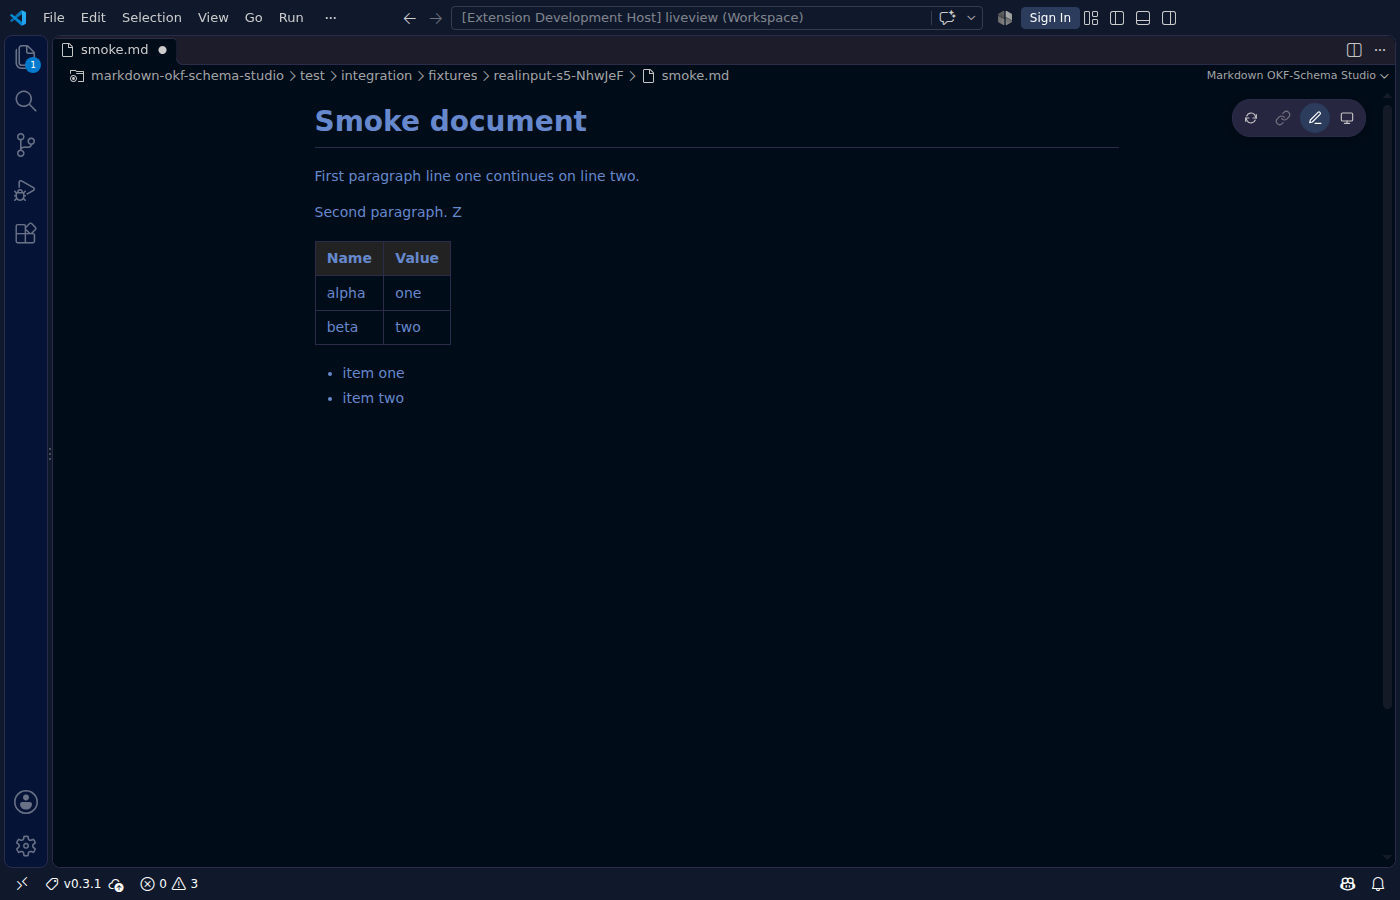Open the Explorer view in the activity bar

pyautogui.click(x=26, y=58)
